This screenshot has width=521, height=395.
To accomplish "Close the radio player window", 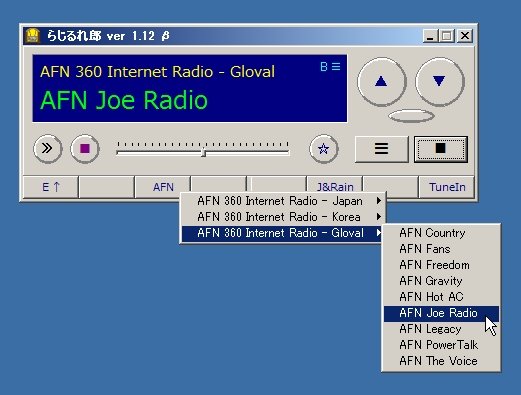I will coord(465,36).
